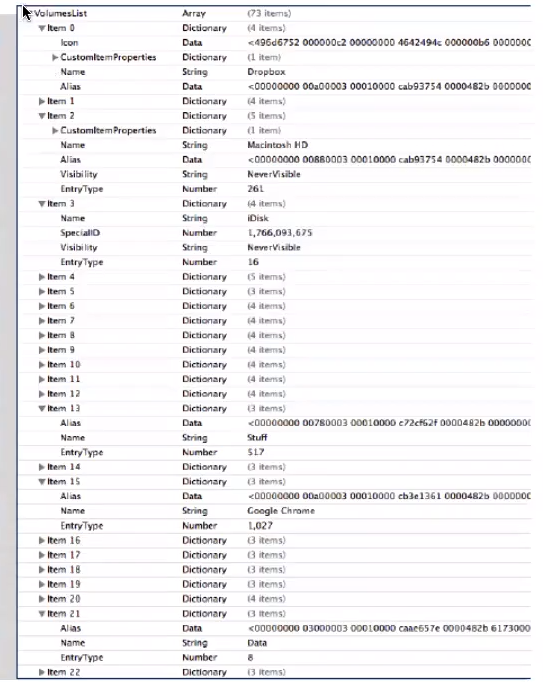
Task: Expand Item 4 disclosure triangle
Action: pyautogui.click(x=42, y=277)
